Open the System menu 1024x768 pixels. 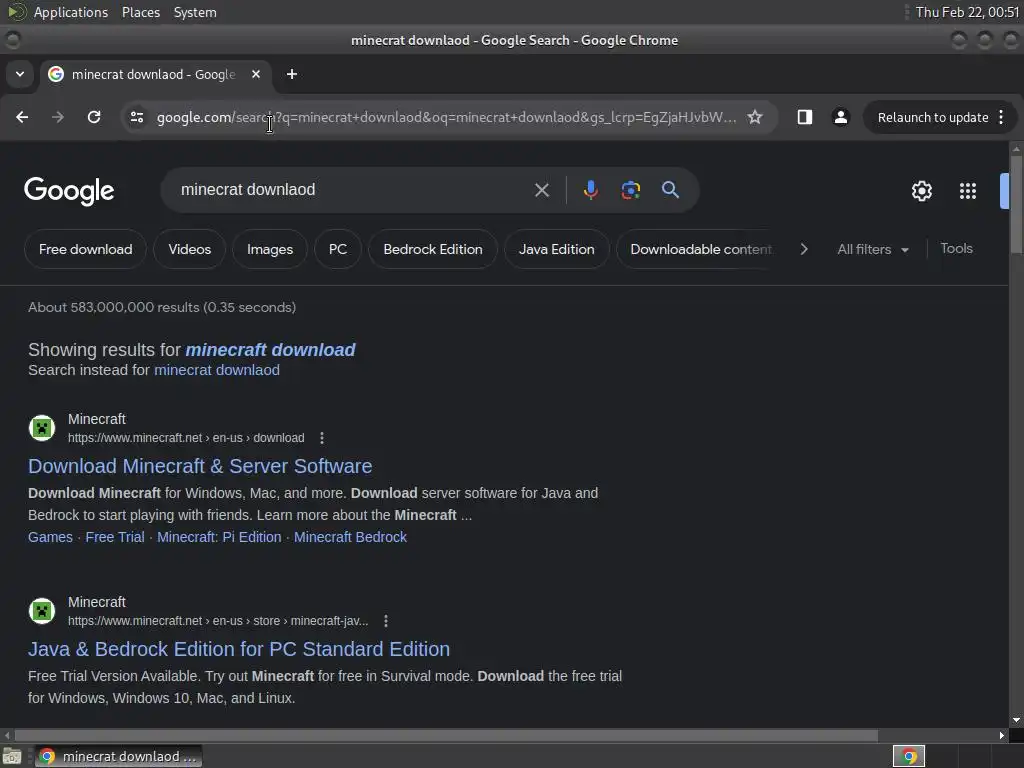pos(195,12)
